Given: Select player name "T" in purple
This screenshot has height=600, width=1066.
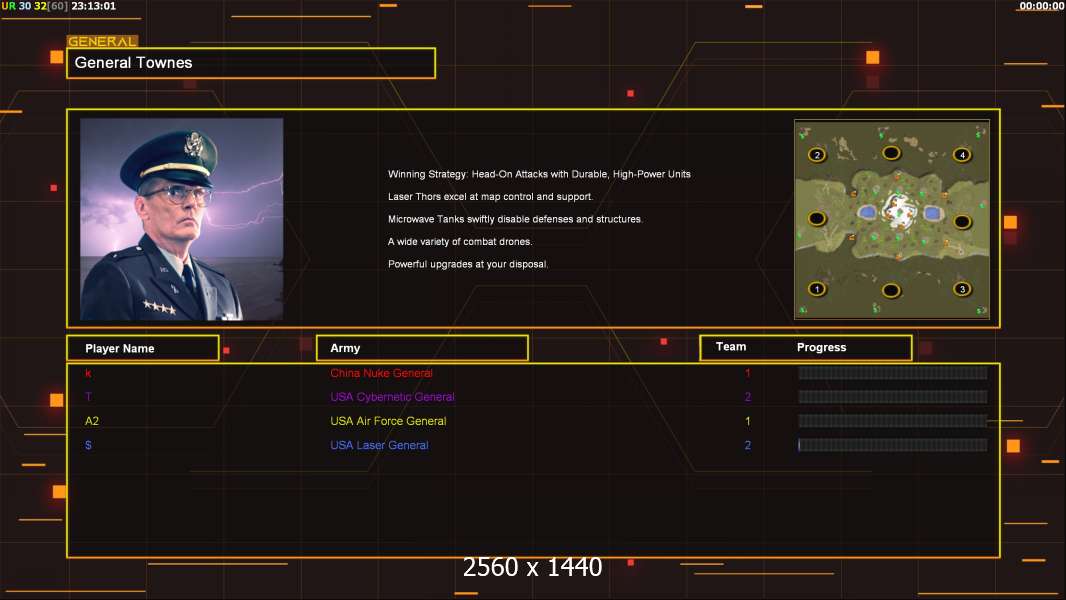Looking at the screenshot, I should tap(88, 397).
